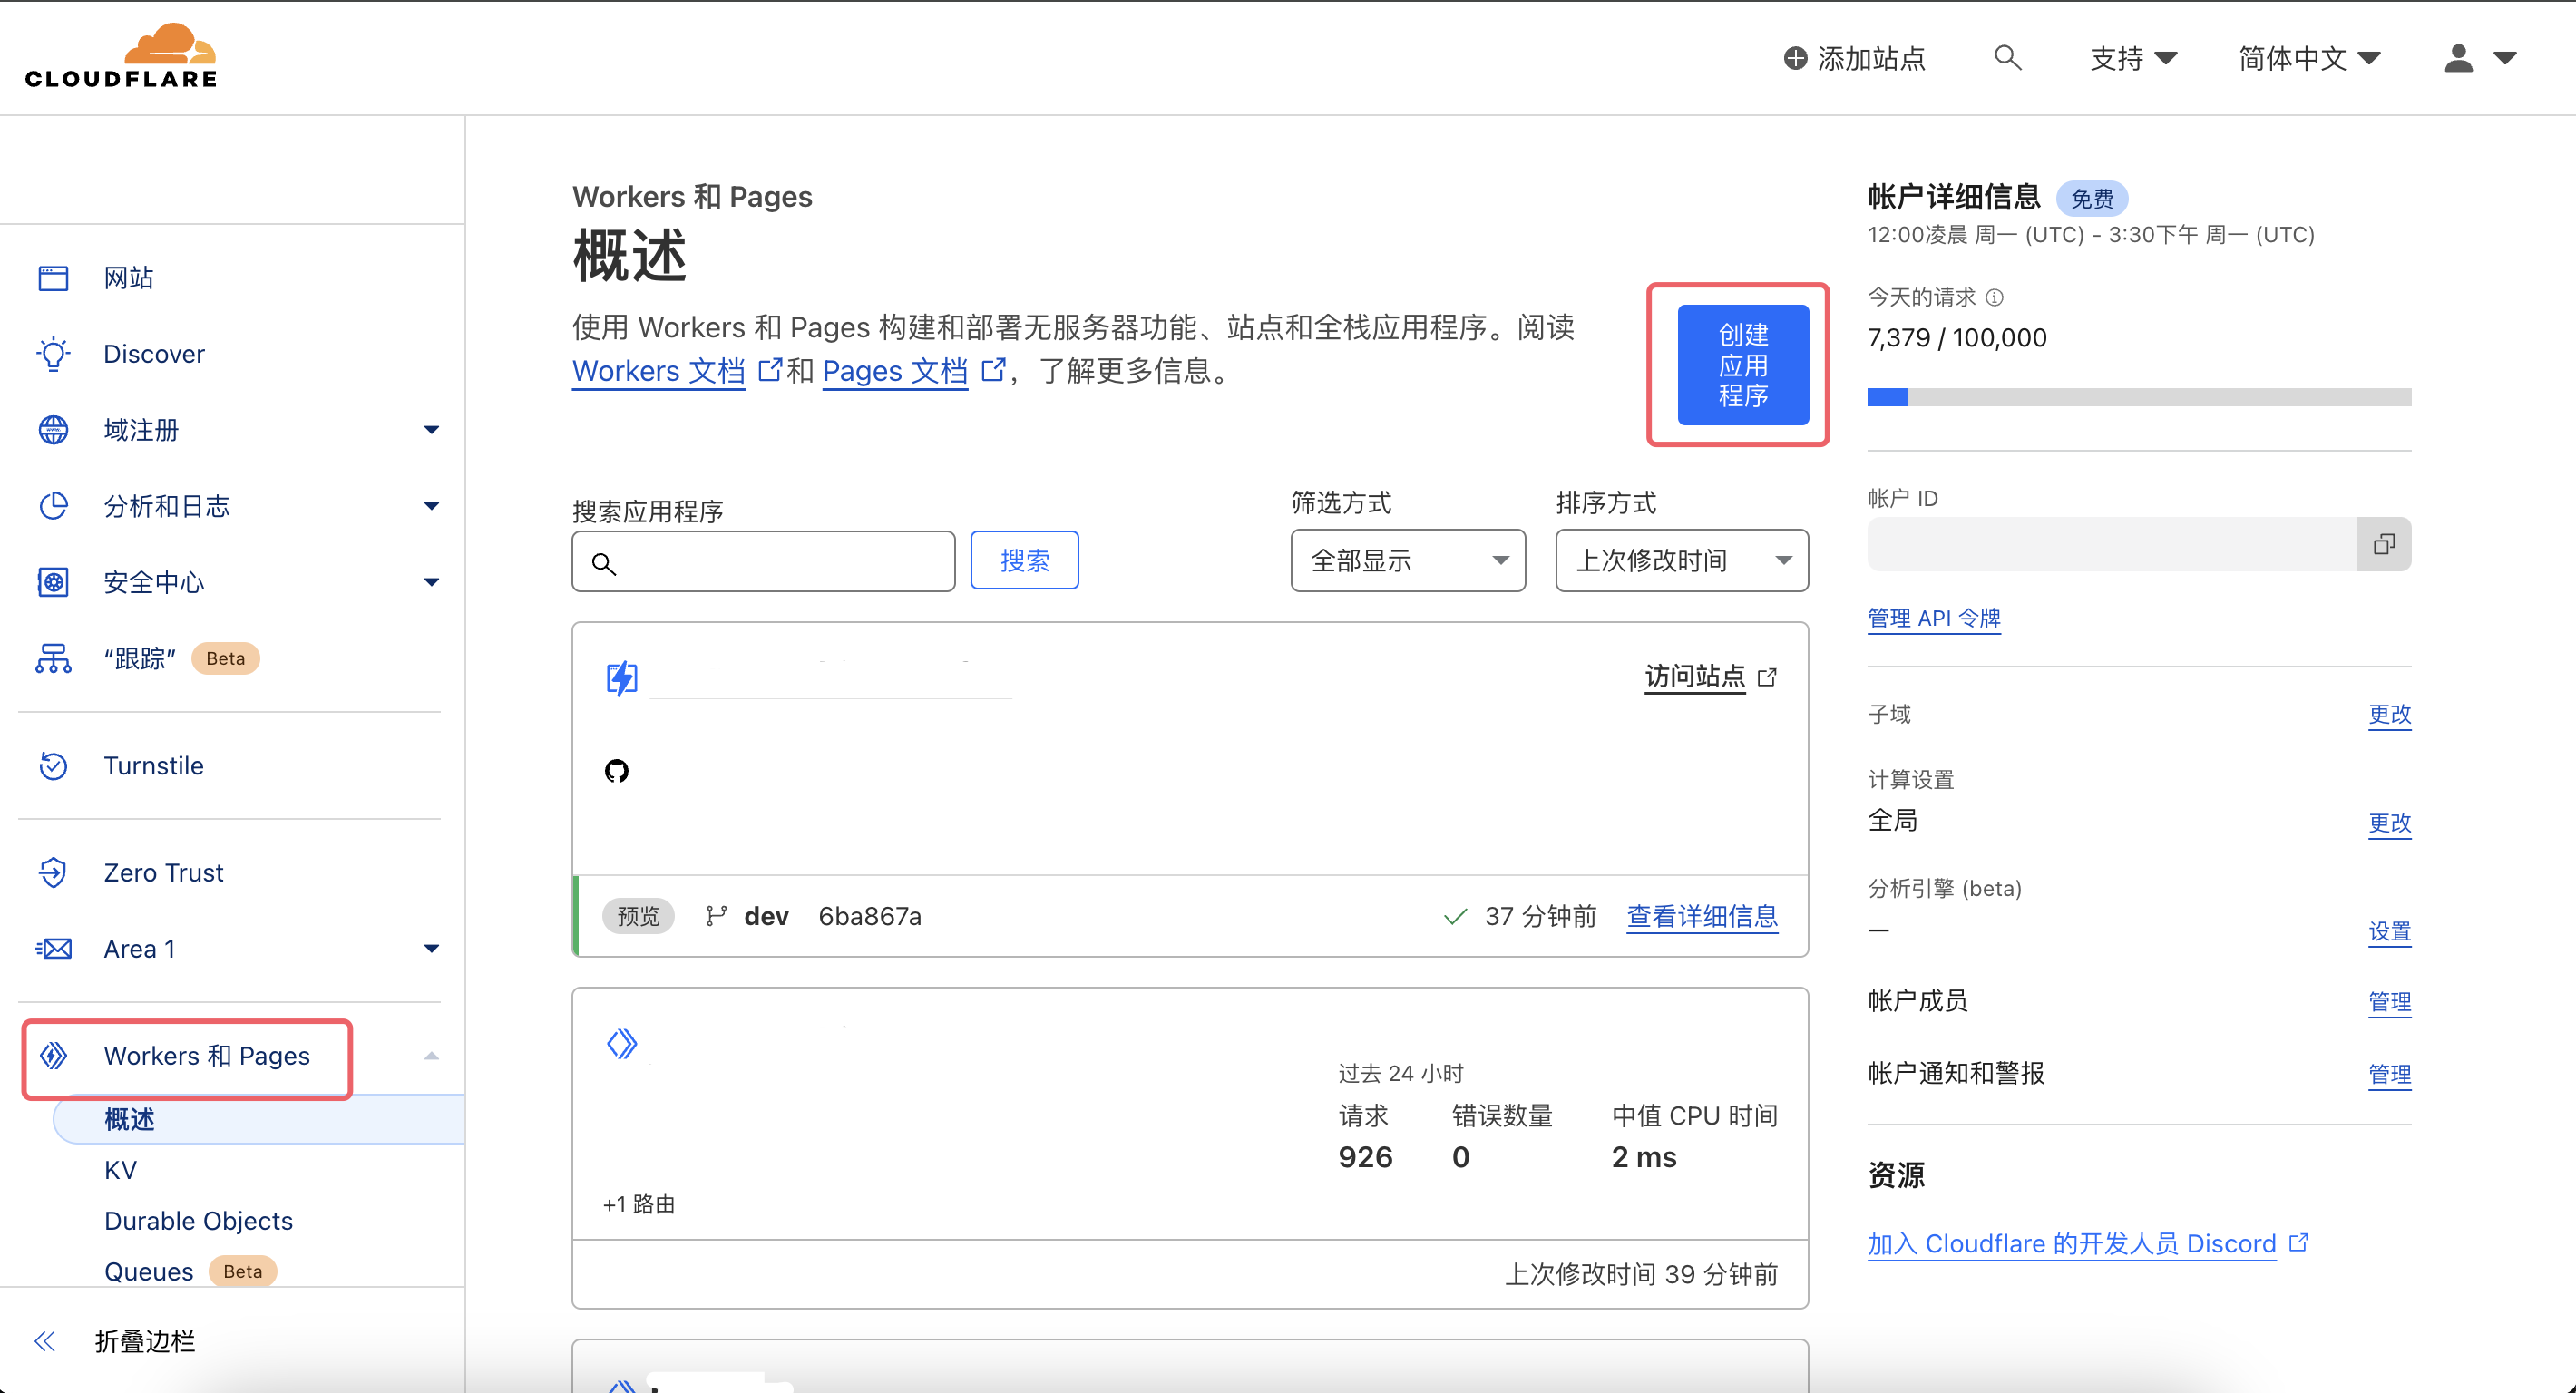Open the 排序方式 上次修改时间 dropdown
Screen dimensions: 2576x1393
tap(1681, 561)
